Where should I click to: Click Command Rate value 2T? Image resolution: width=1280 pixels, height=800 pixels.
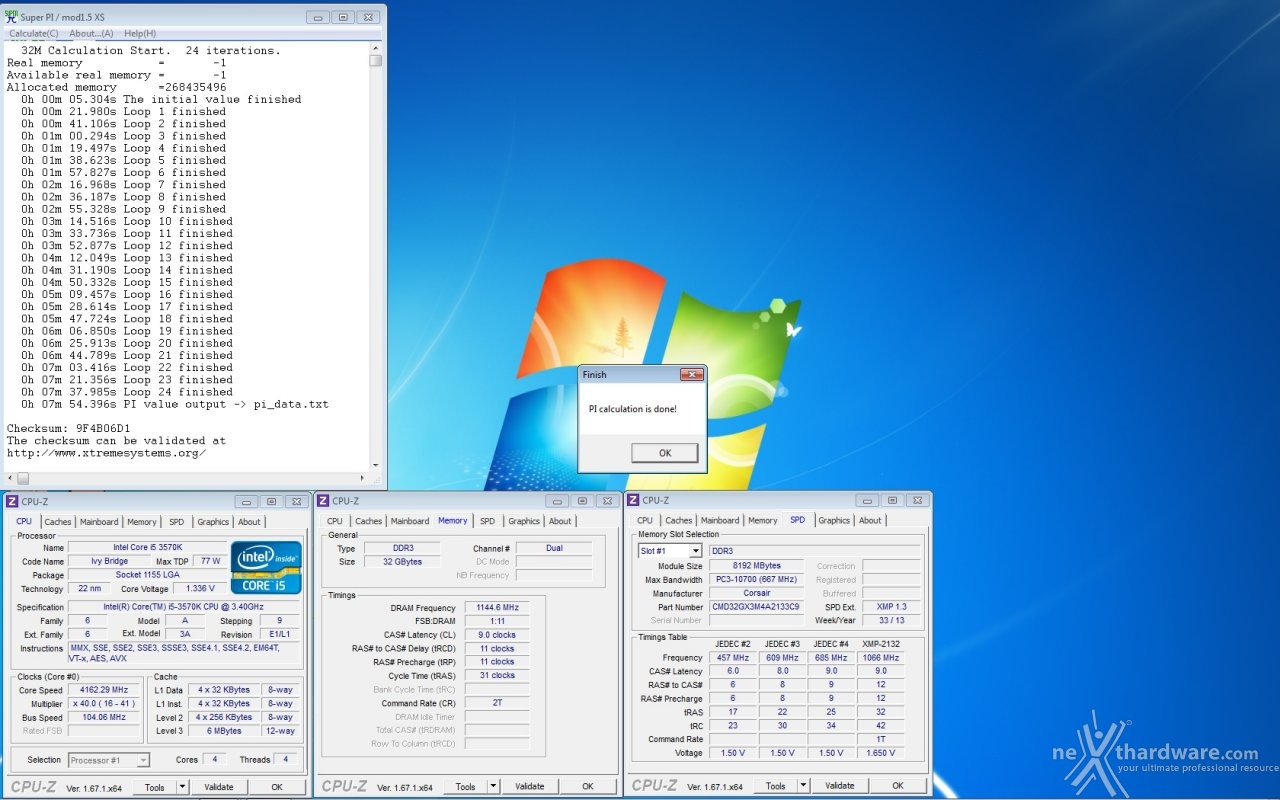point(497,703)
